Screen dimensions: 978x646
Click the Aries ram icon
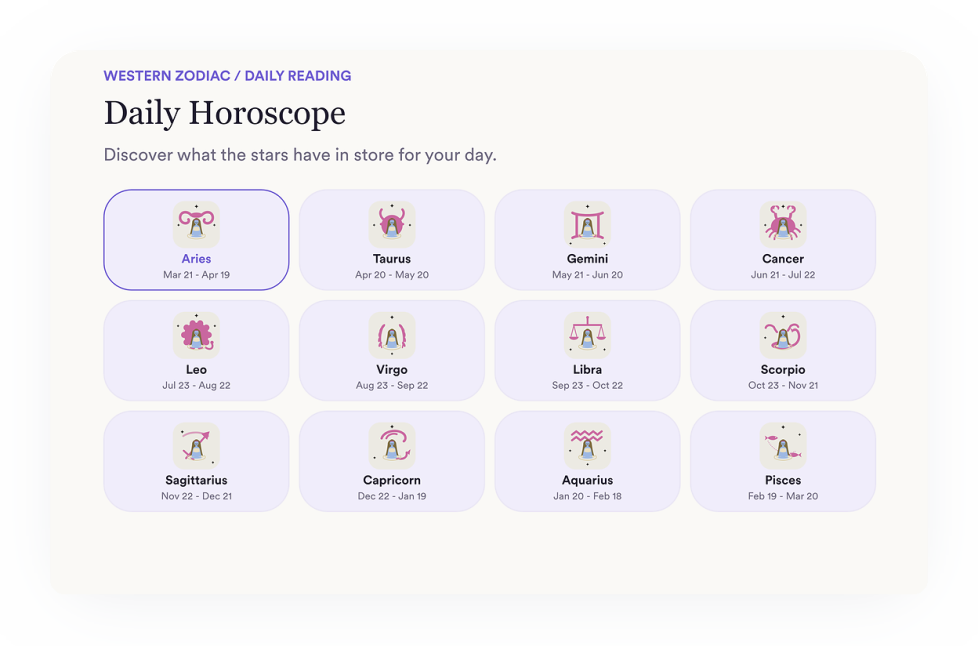tap(196, 224)
